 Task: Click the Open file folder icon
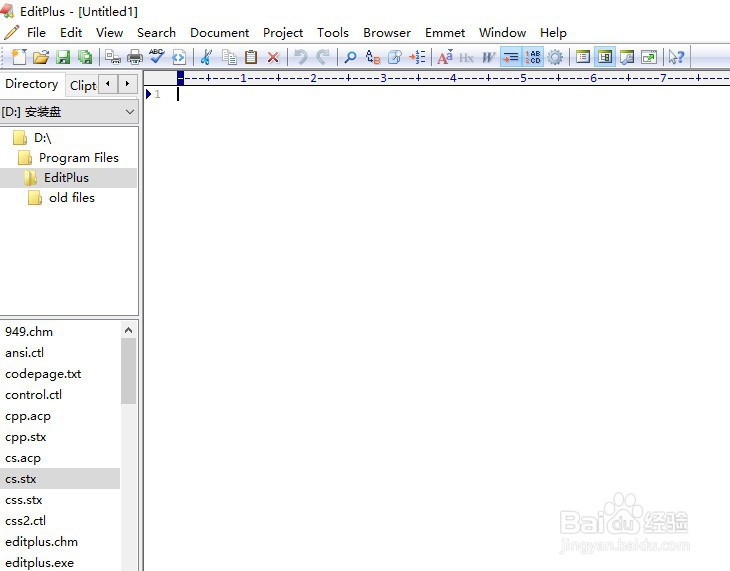pos(41,57)
